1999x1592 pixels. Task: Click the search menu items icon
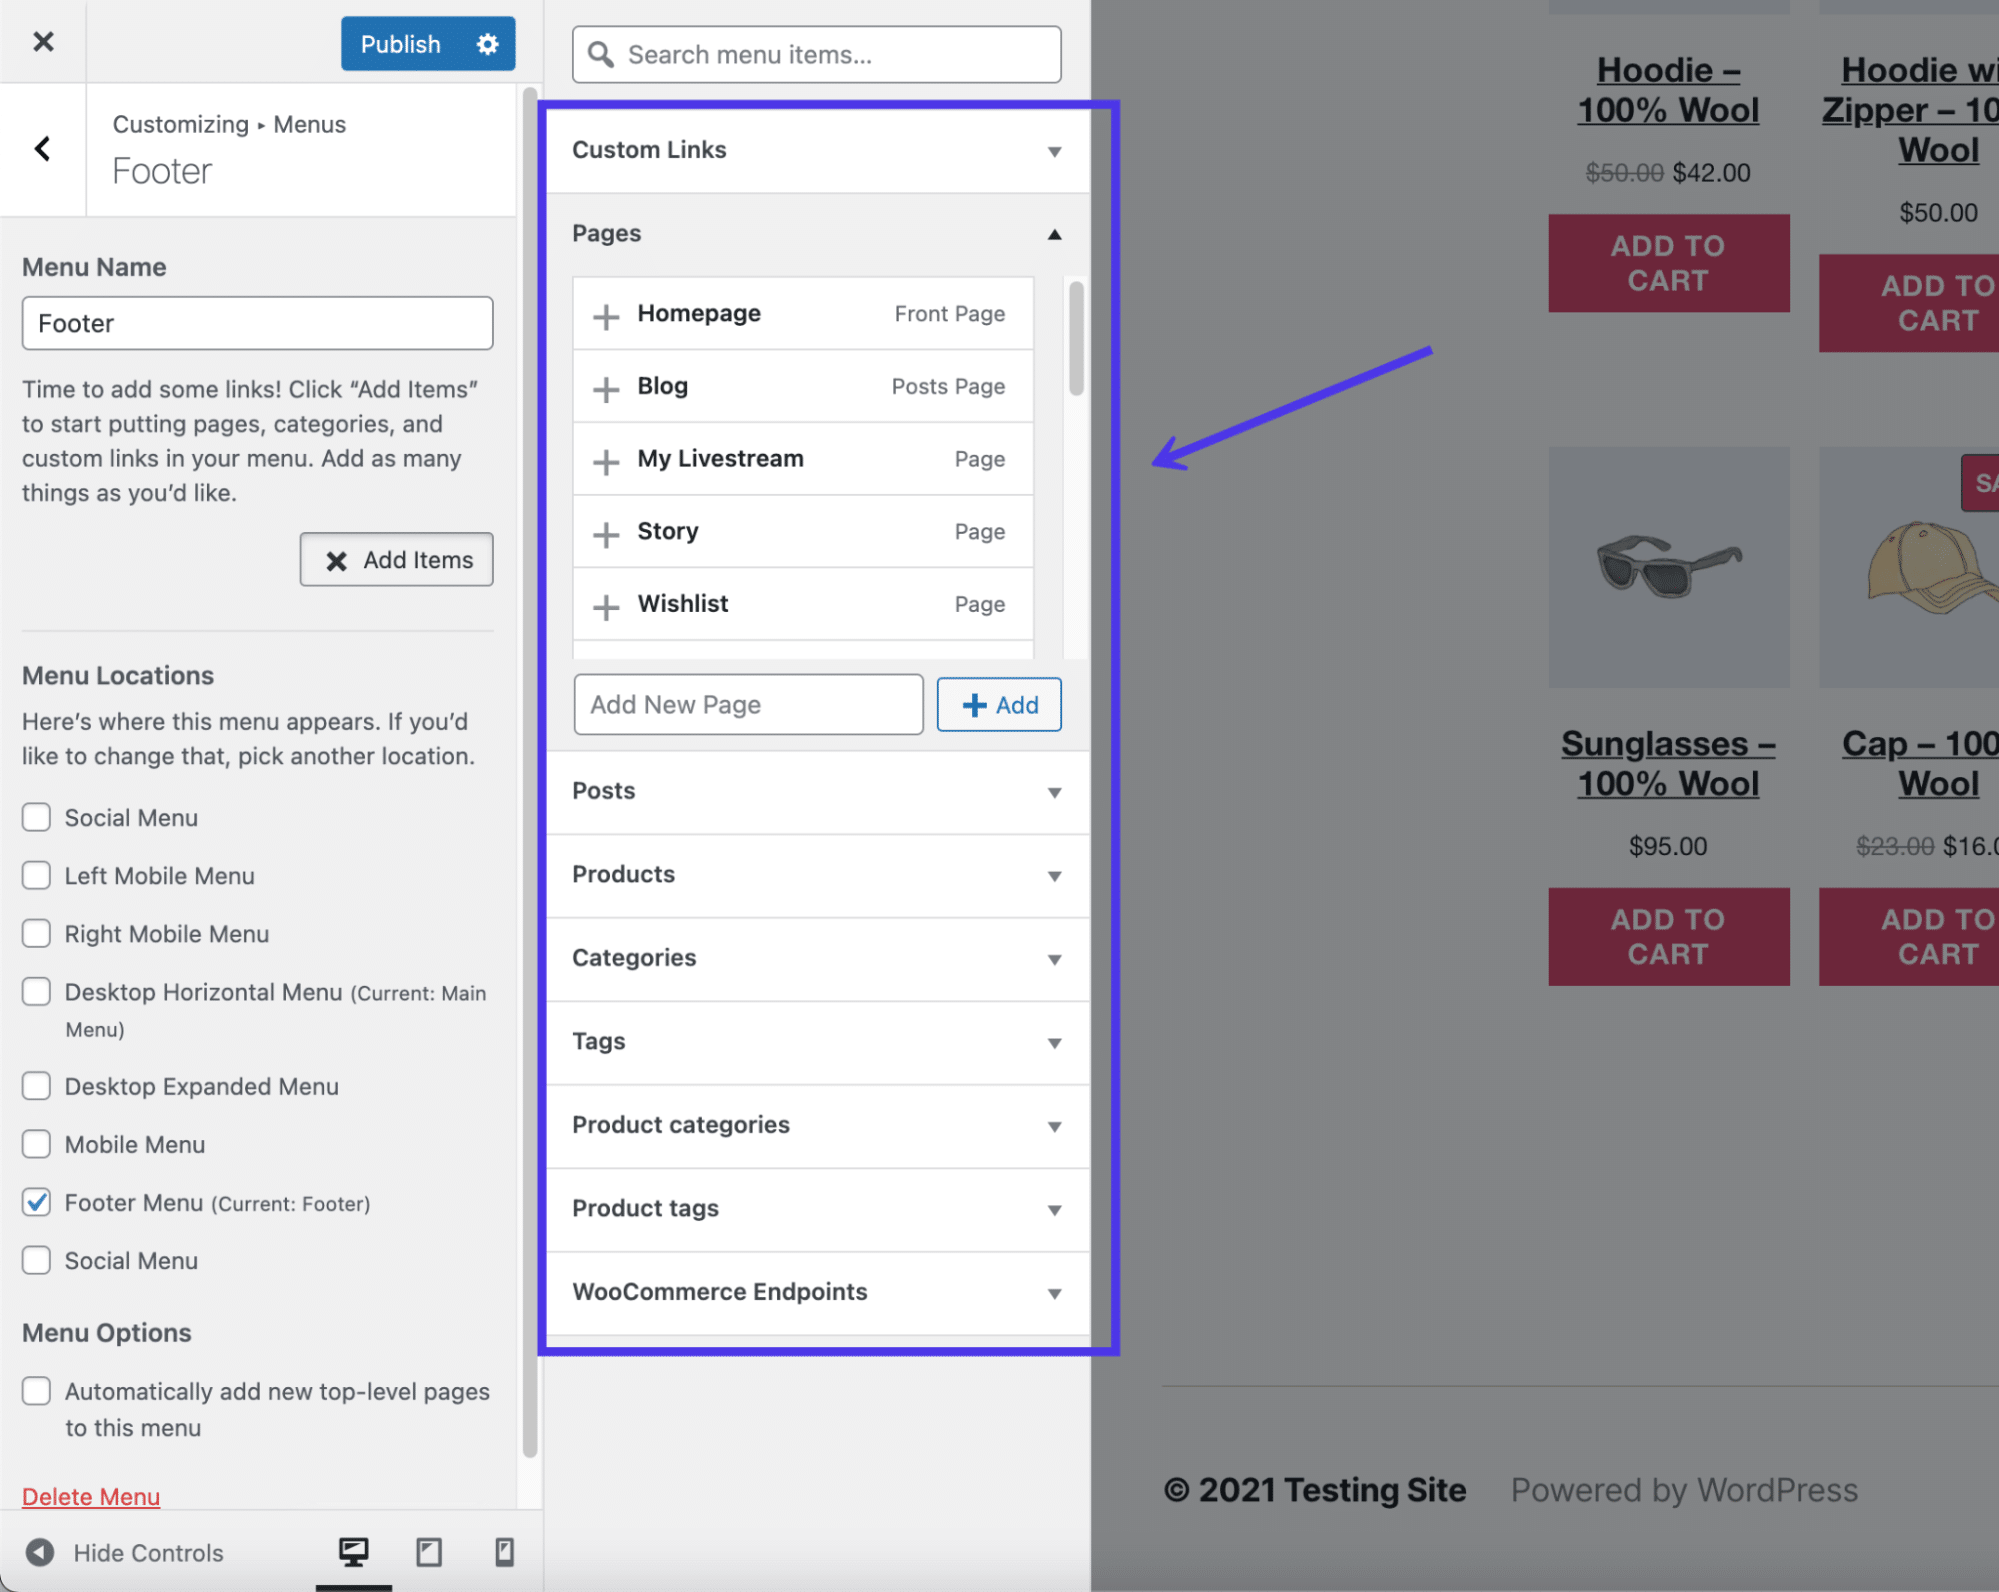(604, 54)
